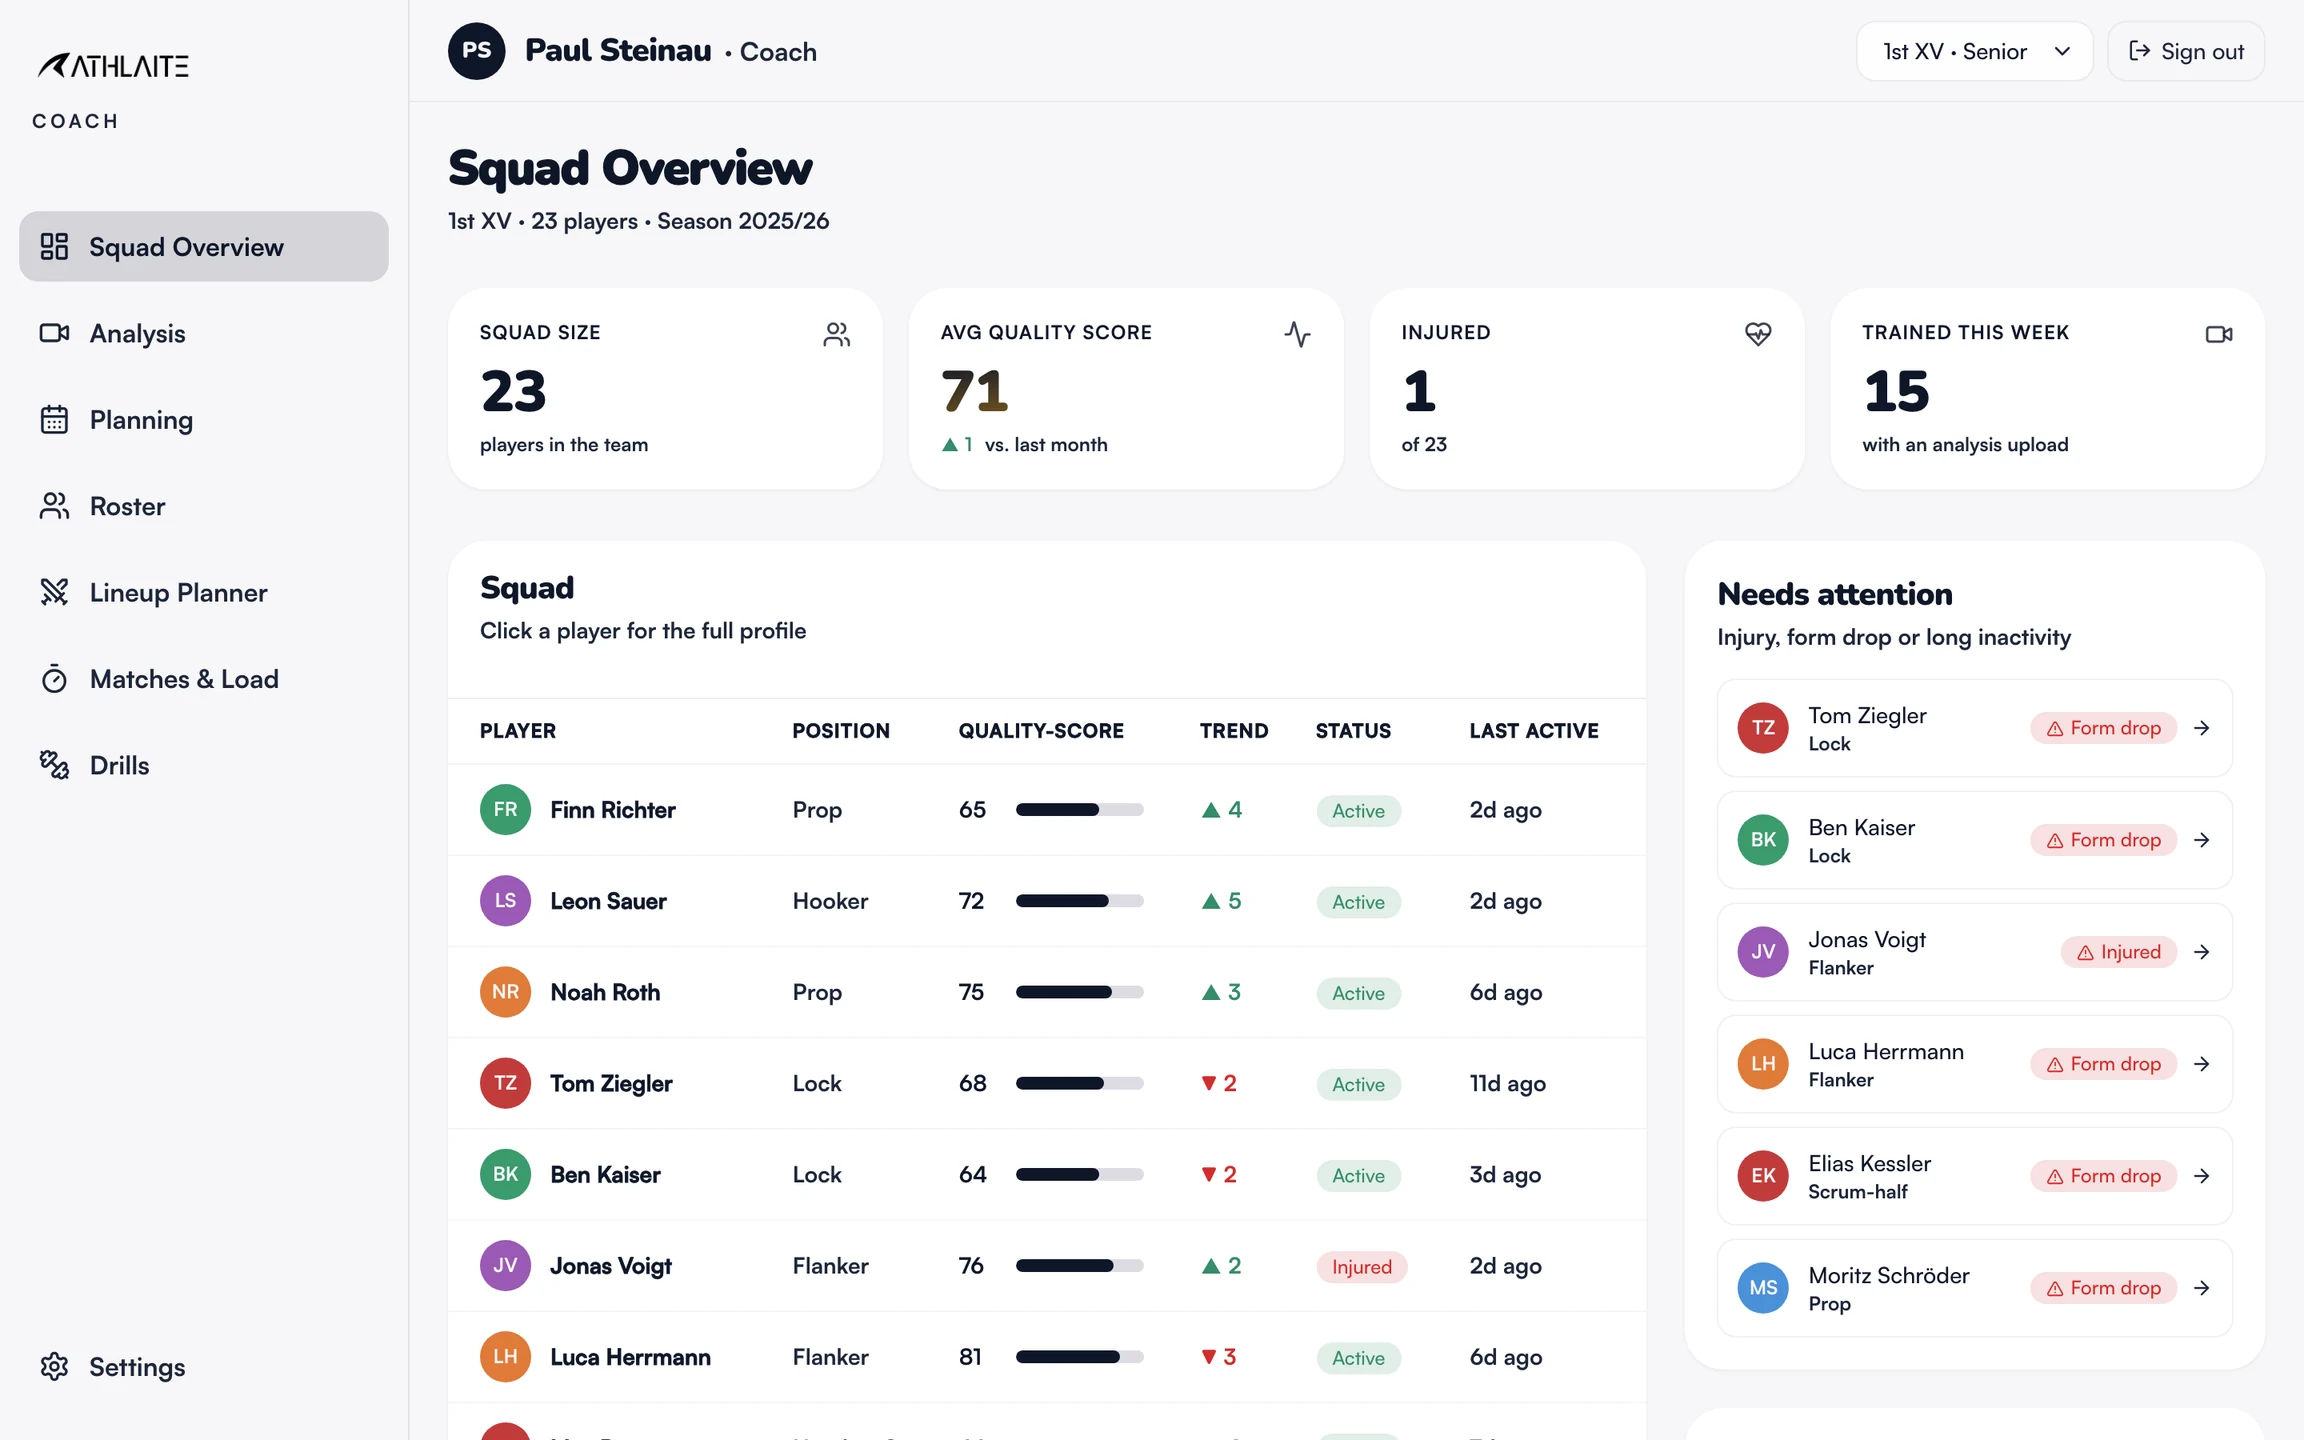
Task: Open Finn Richter's full profile
Action: (1046, 810)
